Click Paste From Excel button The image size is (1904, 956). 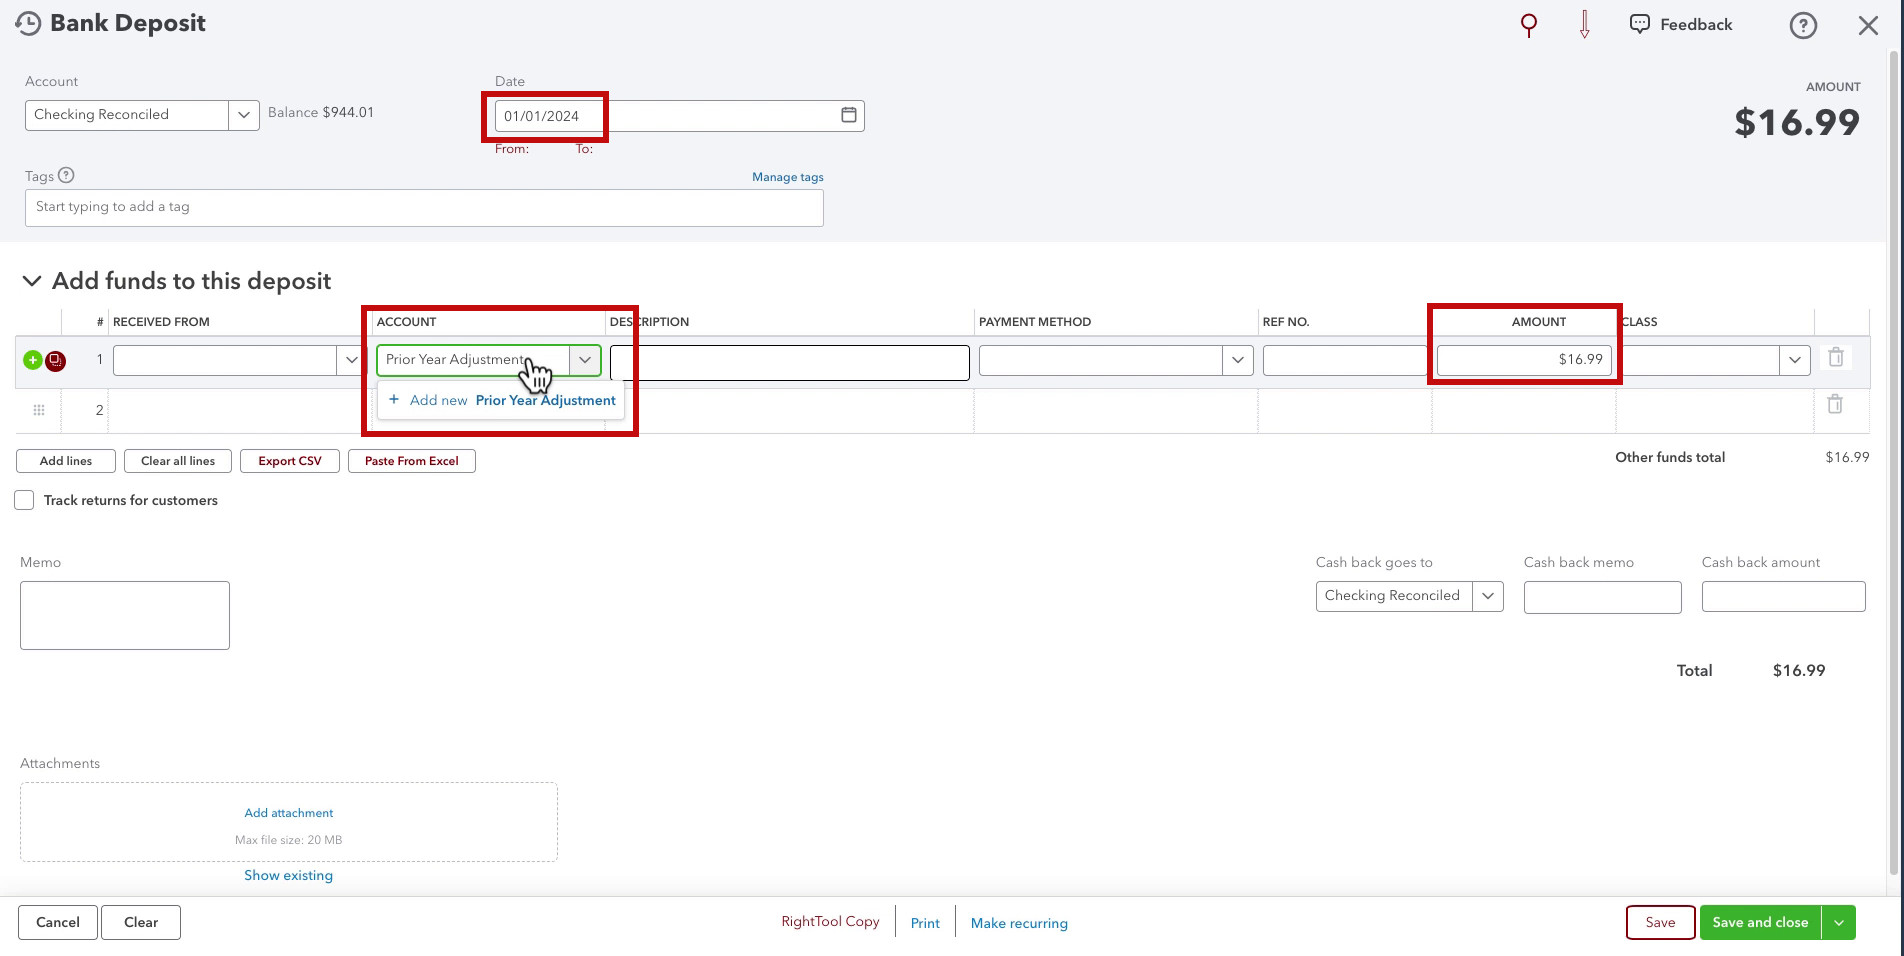click(412, 461)
